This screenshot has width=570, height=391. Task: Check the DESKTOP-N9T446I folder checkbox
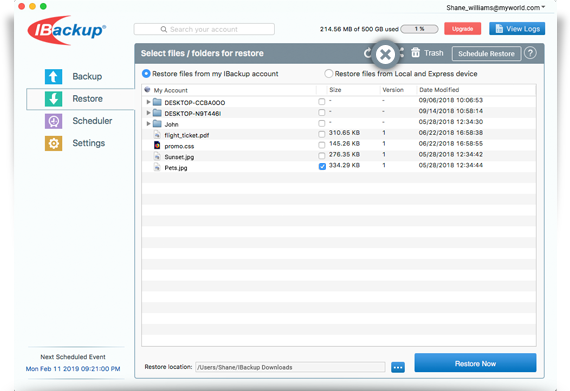coord(322,112)
